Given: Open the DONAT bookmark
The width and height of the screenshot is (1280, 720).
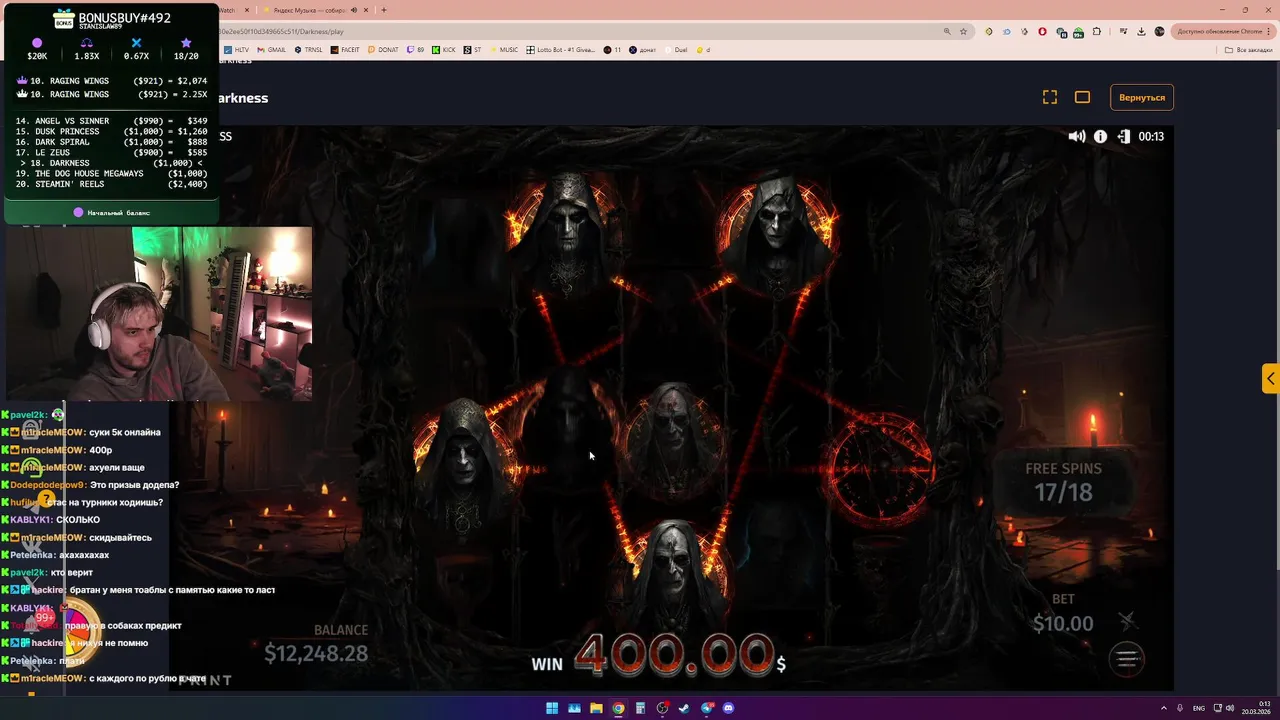Looking at the screenshot, I should point(383,49).
